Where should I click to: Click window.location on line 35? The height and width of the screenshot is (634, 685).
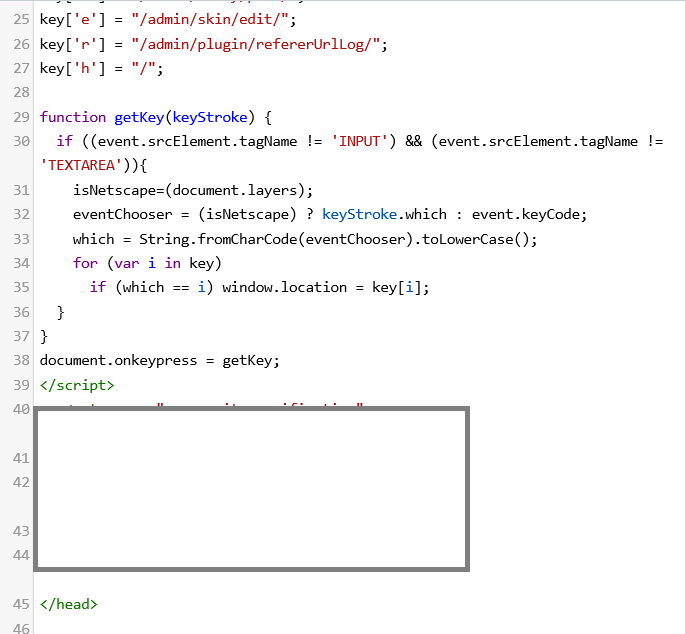click(x=284, y=288)
